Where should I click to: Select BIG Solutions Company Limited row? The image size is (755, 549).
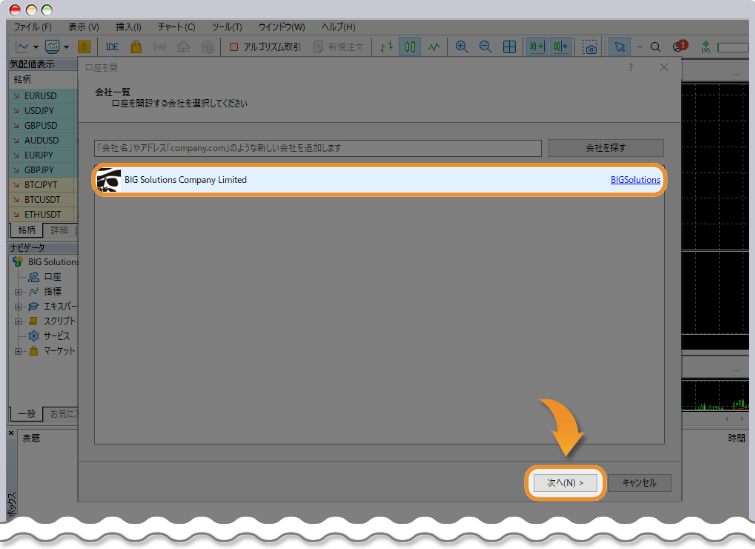pyautogui.click(x=379, y=180)
